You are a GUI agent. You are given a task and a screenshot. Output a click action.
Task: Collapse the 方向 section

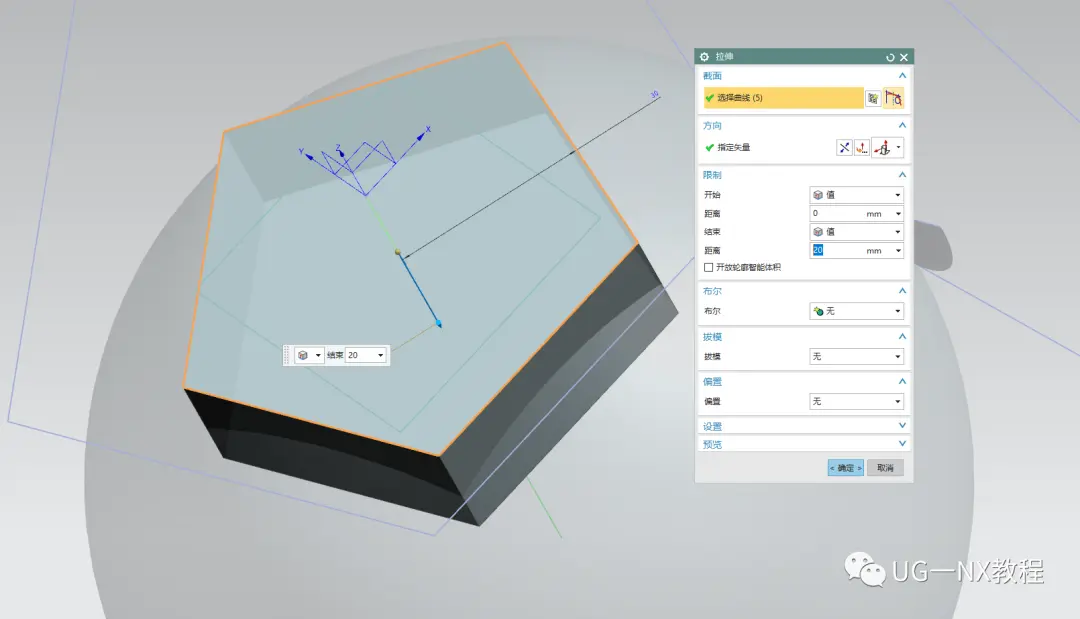click(902, 125)
